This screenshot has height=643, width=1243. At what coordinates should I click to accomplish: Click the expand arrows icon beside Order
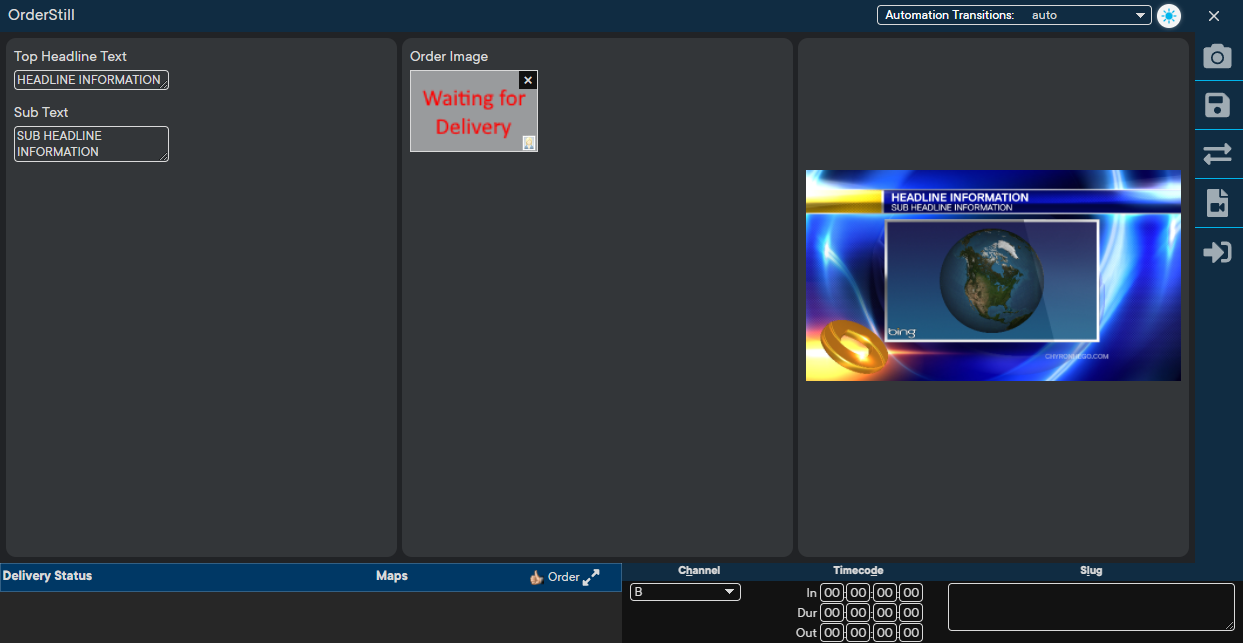(x=591, y=577)
